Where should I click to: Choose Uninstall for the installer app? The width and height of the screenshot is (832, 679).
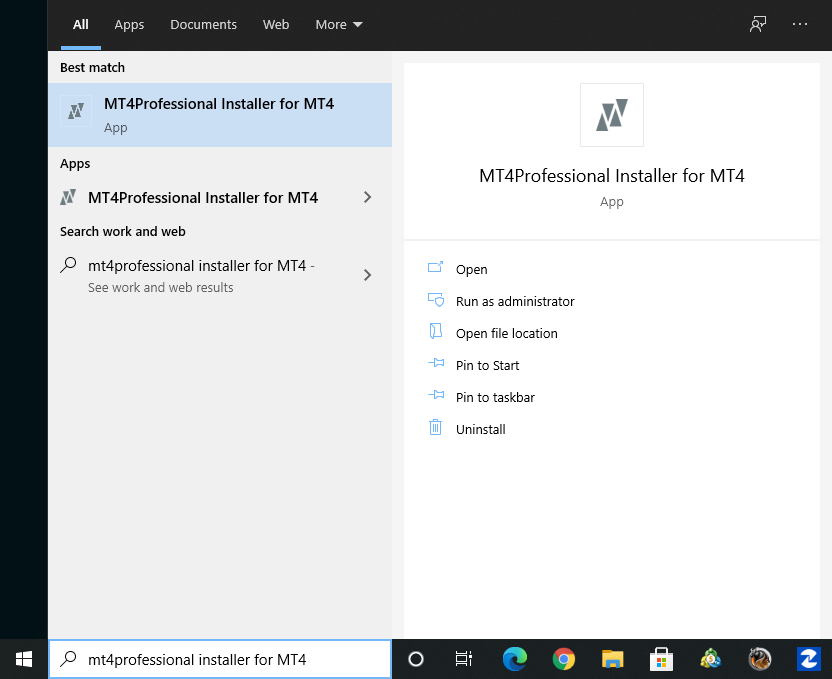click(480, 429)
